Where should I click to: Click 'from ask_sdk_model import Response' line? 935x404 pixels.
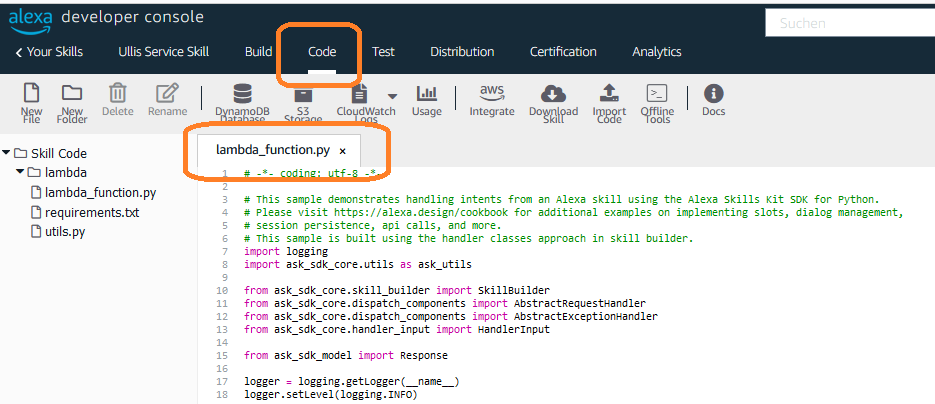pyautogui.click(x=346, y=356)
